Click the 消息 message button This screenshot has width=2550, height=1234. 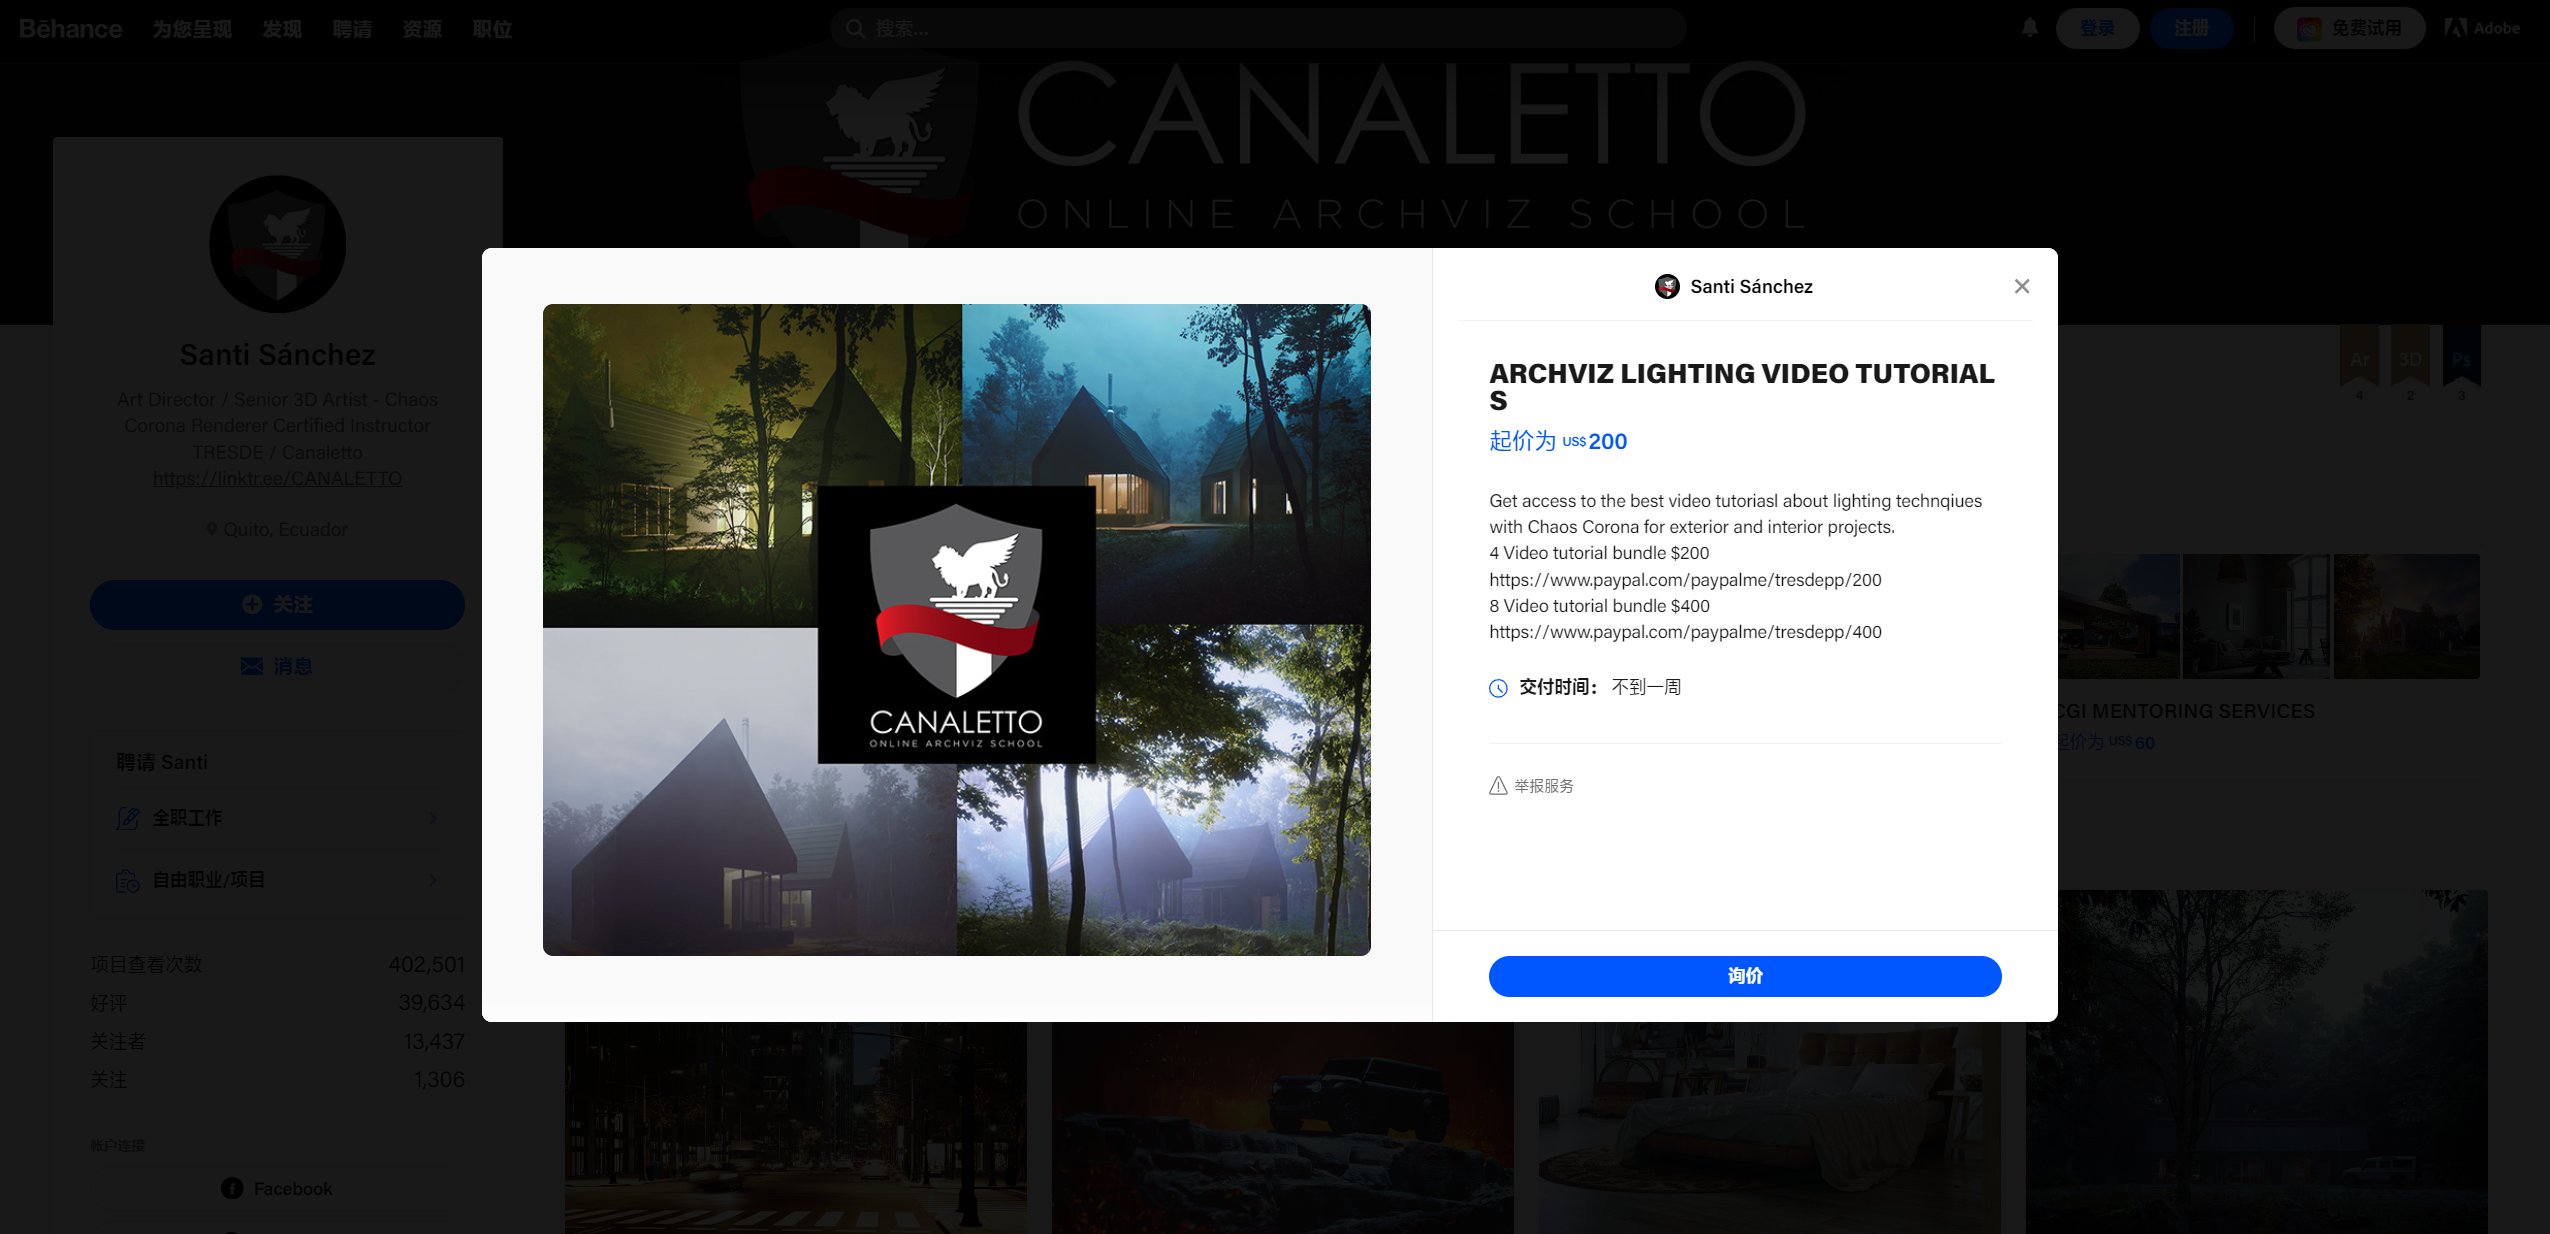(x=277, y=667)
